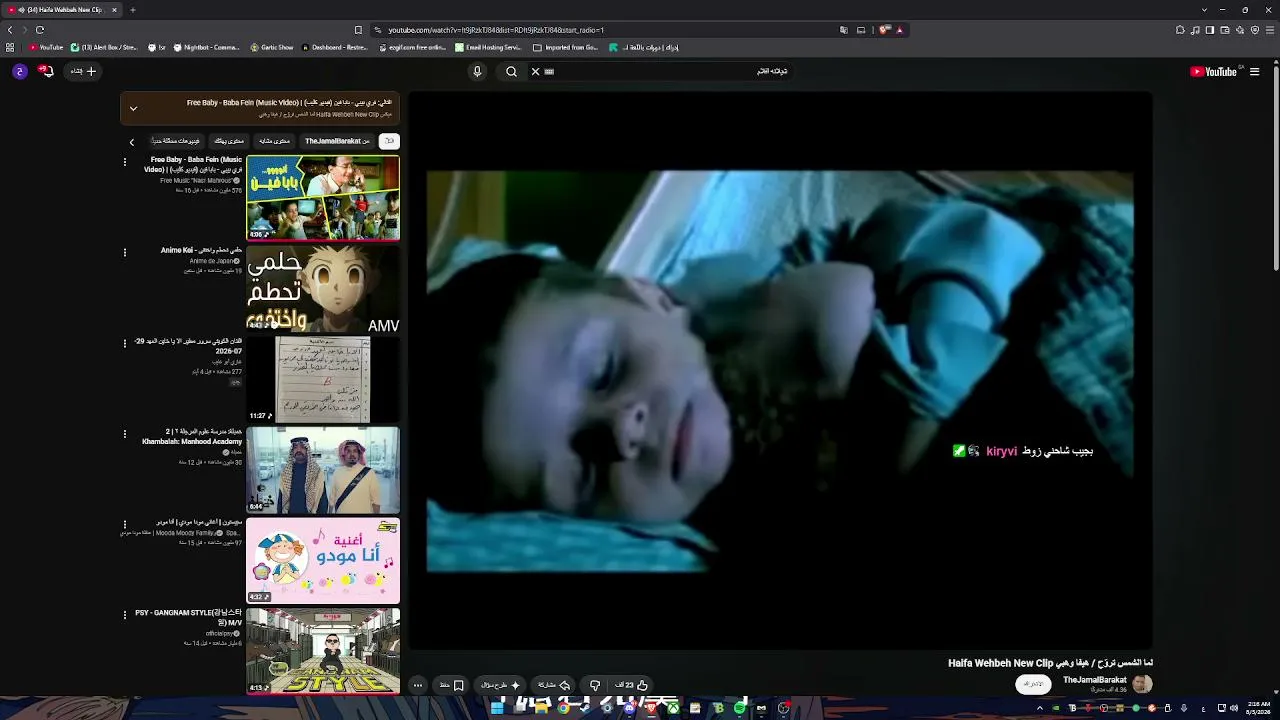Show hidden system tray icons
The image size is (1280, 720).
tap(1040, 708)
